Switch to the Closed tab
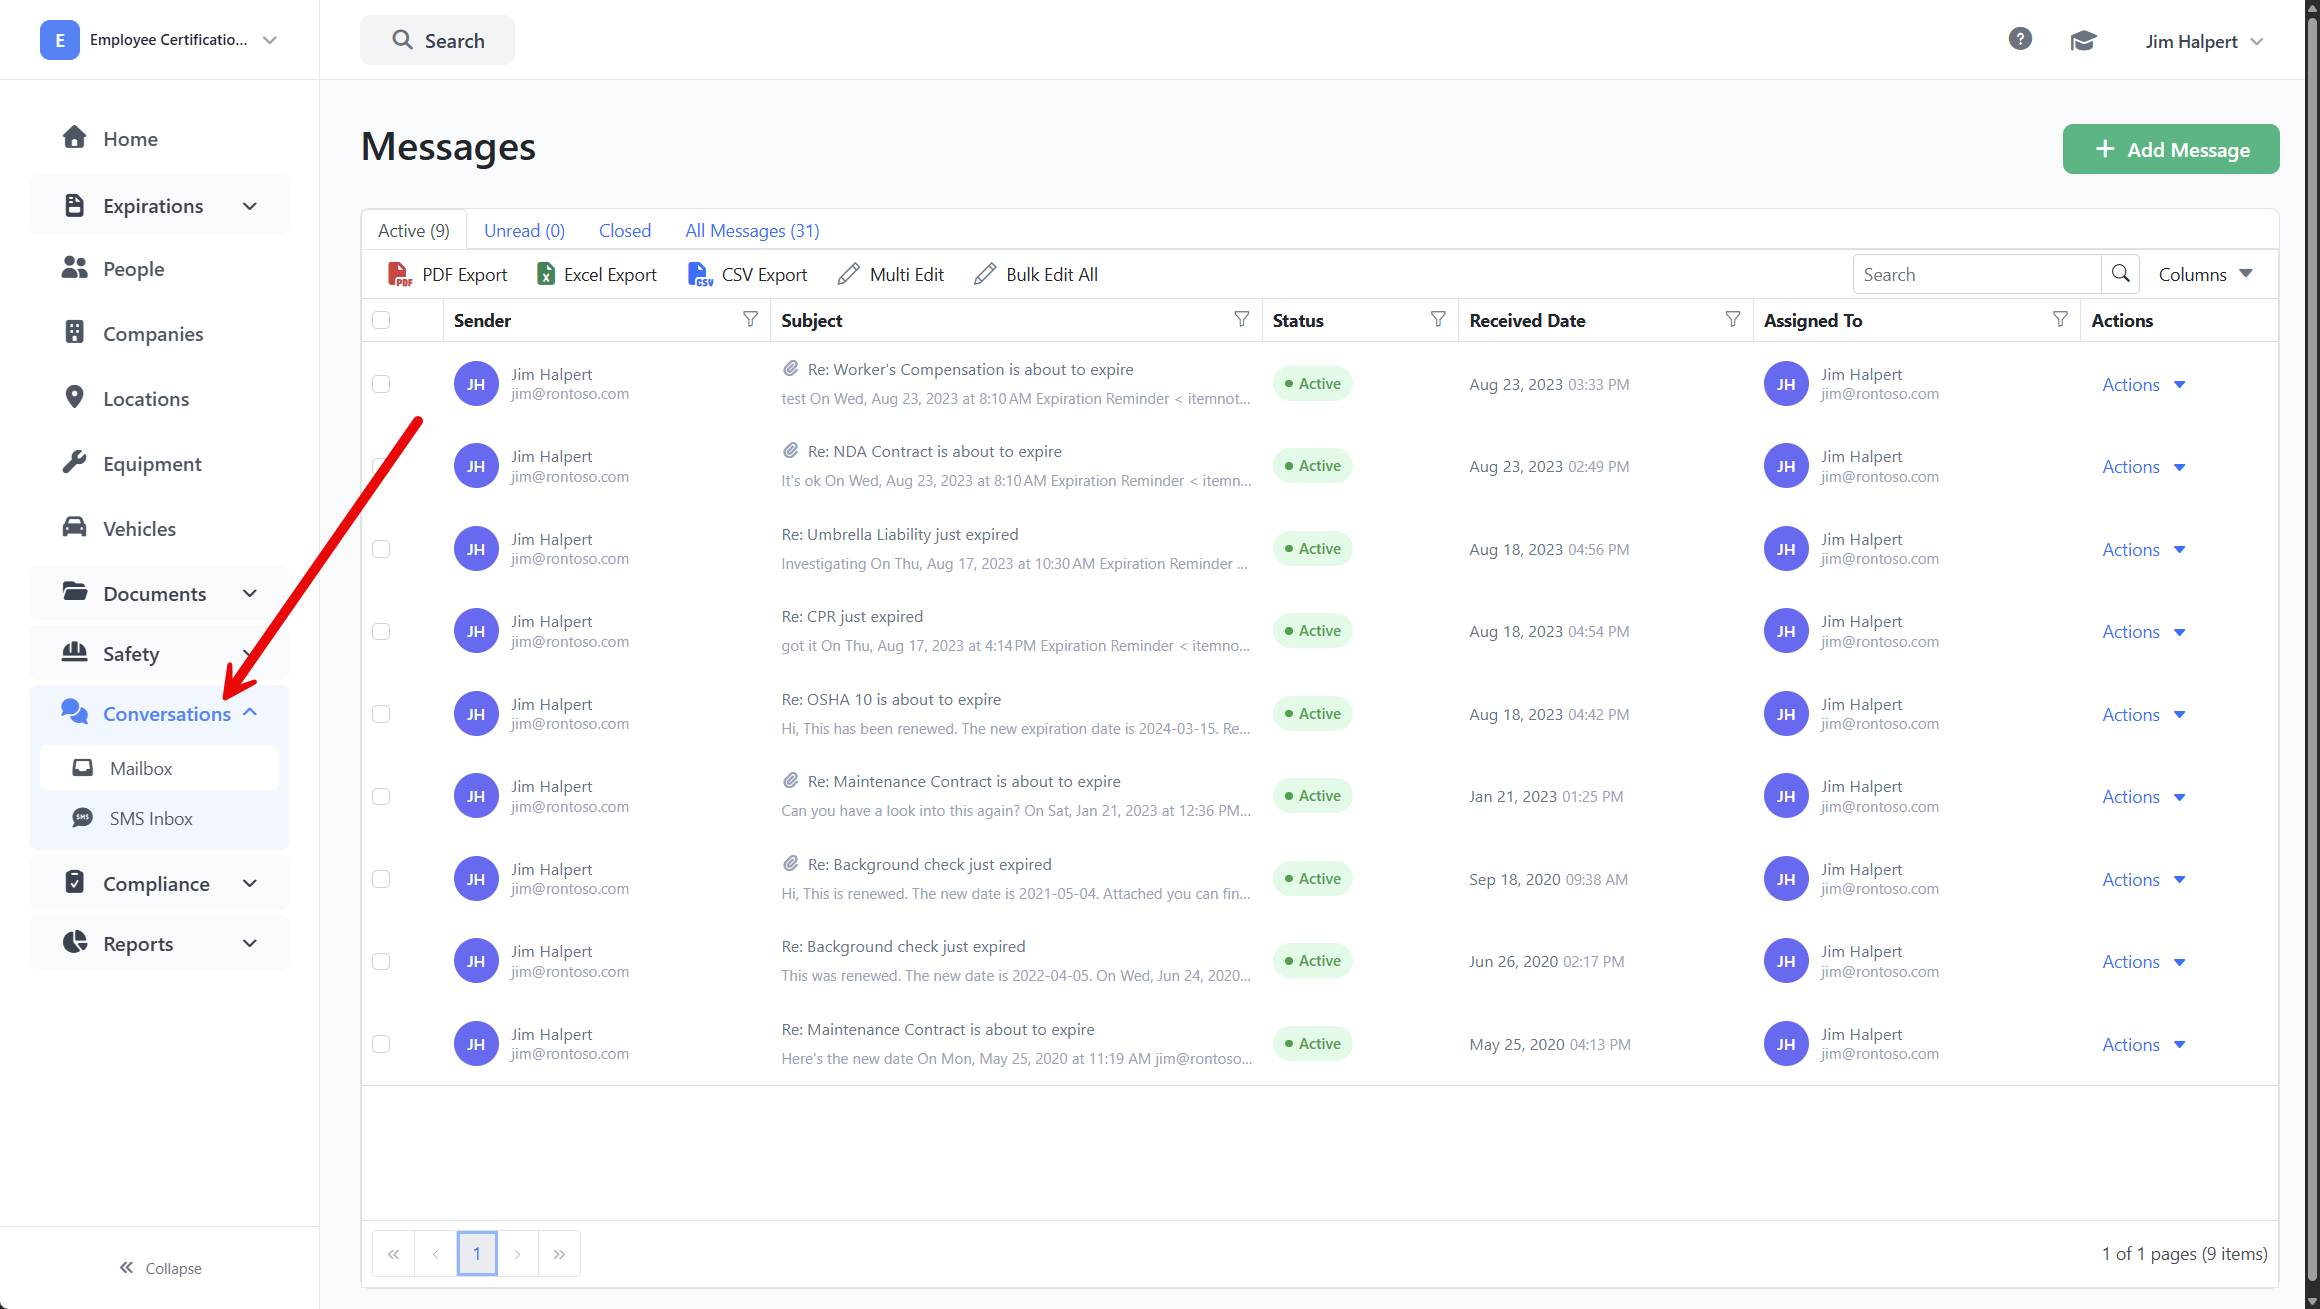This screenshot has width=2320, height=1309. pyautogui.click(x=624, y=231)
